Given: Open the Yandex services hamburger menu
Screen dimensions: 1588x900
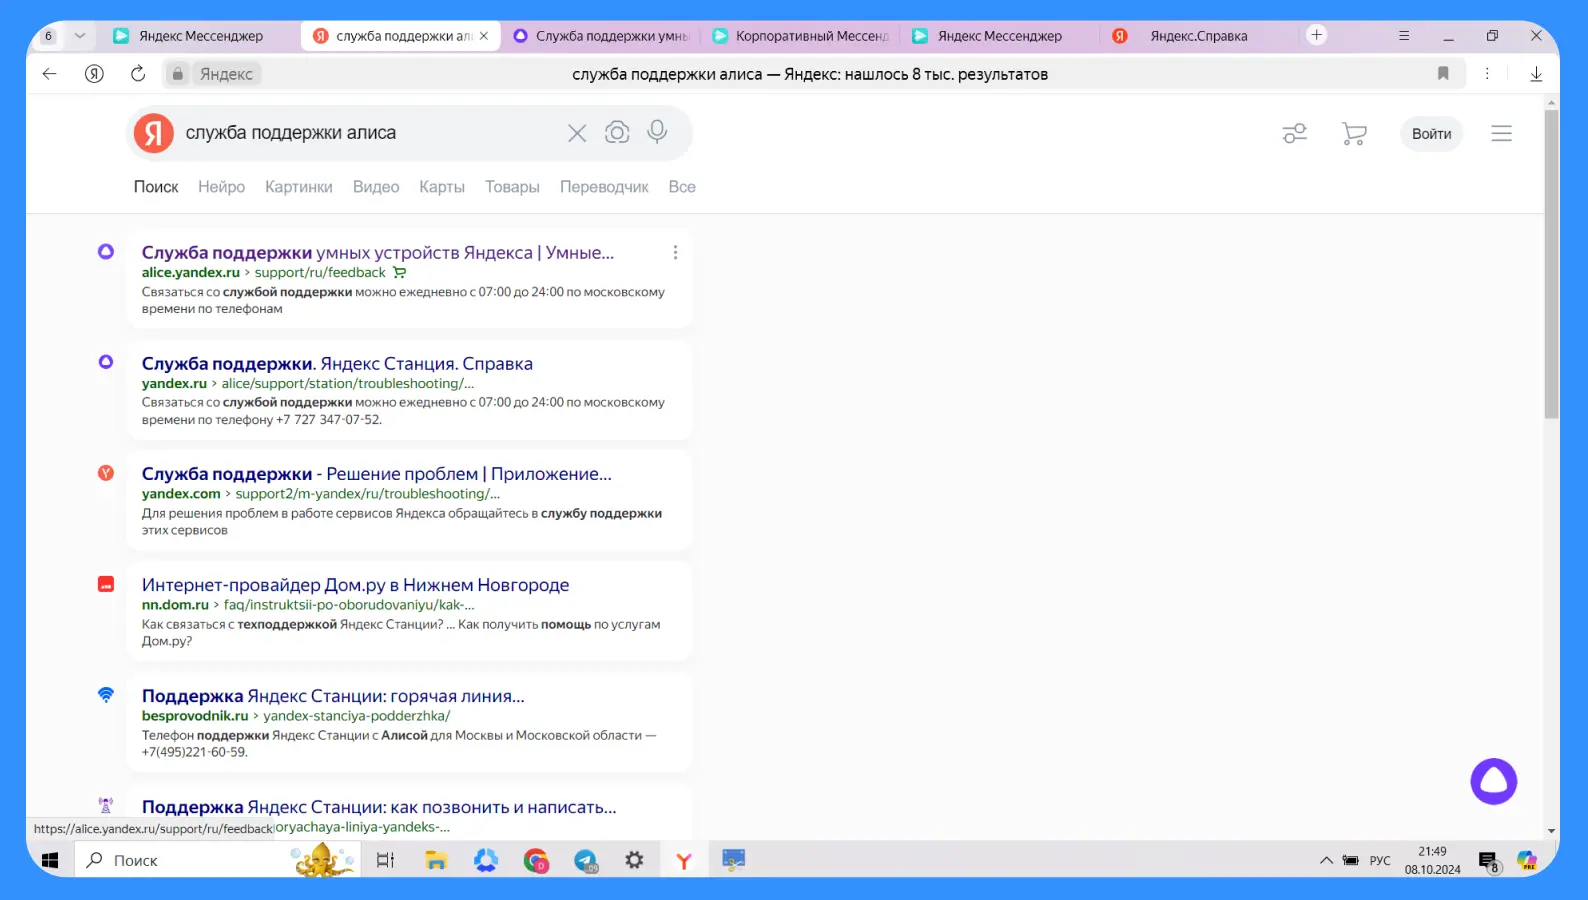Looking at the screenshot, I should (1501, 134).
